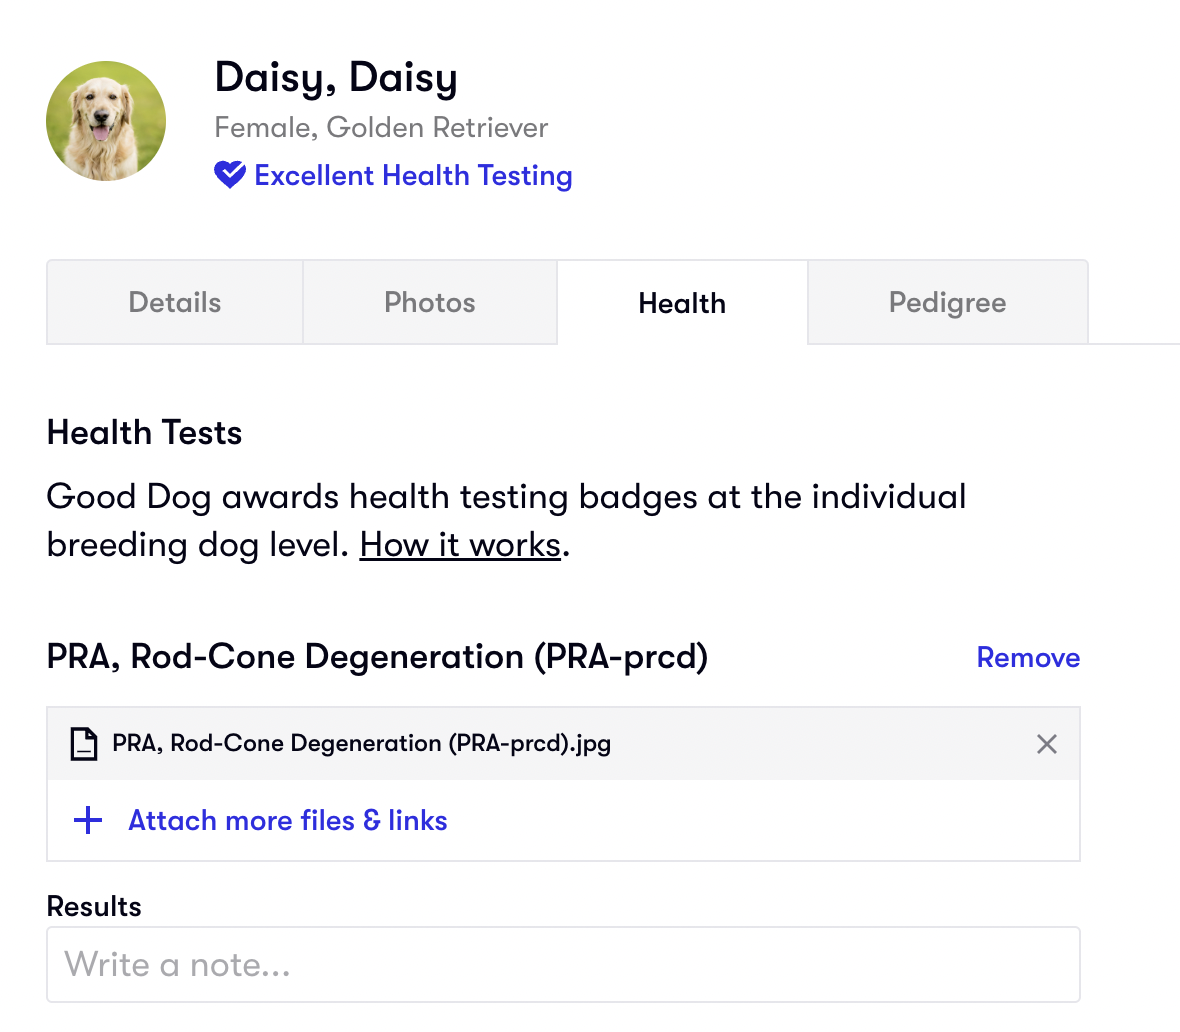The width and height of the screenshot is (1180, 1032).
Task: Click the PRA, Rod-Cone Degeneration test title
Action: (x=377, y=657)
